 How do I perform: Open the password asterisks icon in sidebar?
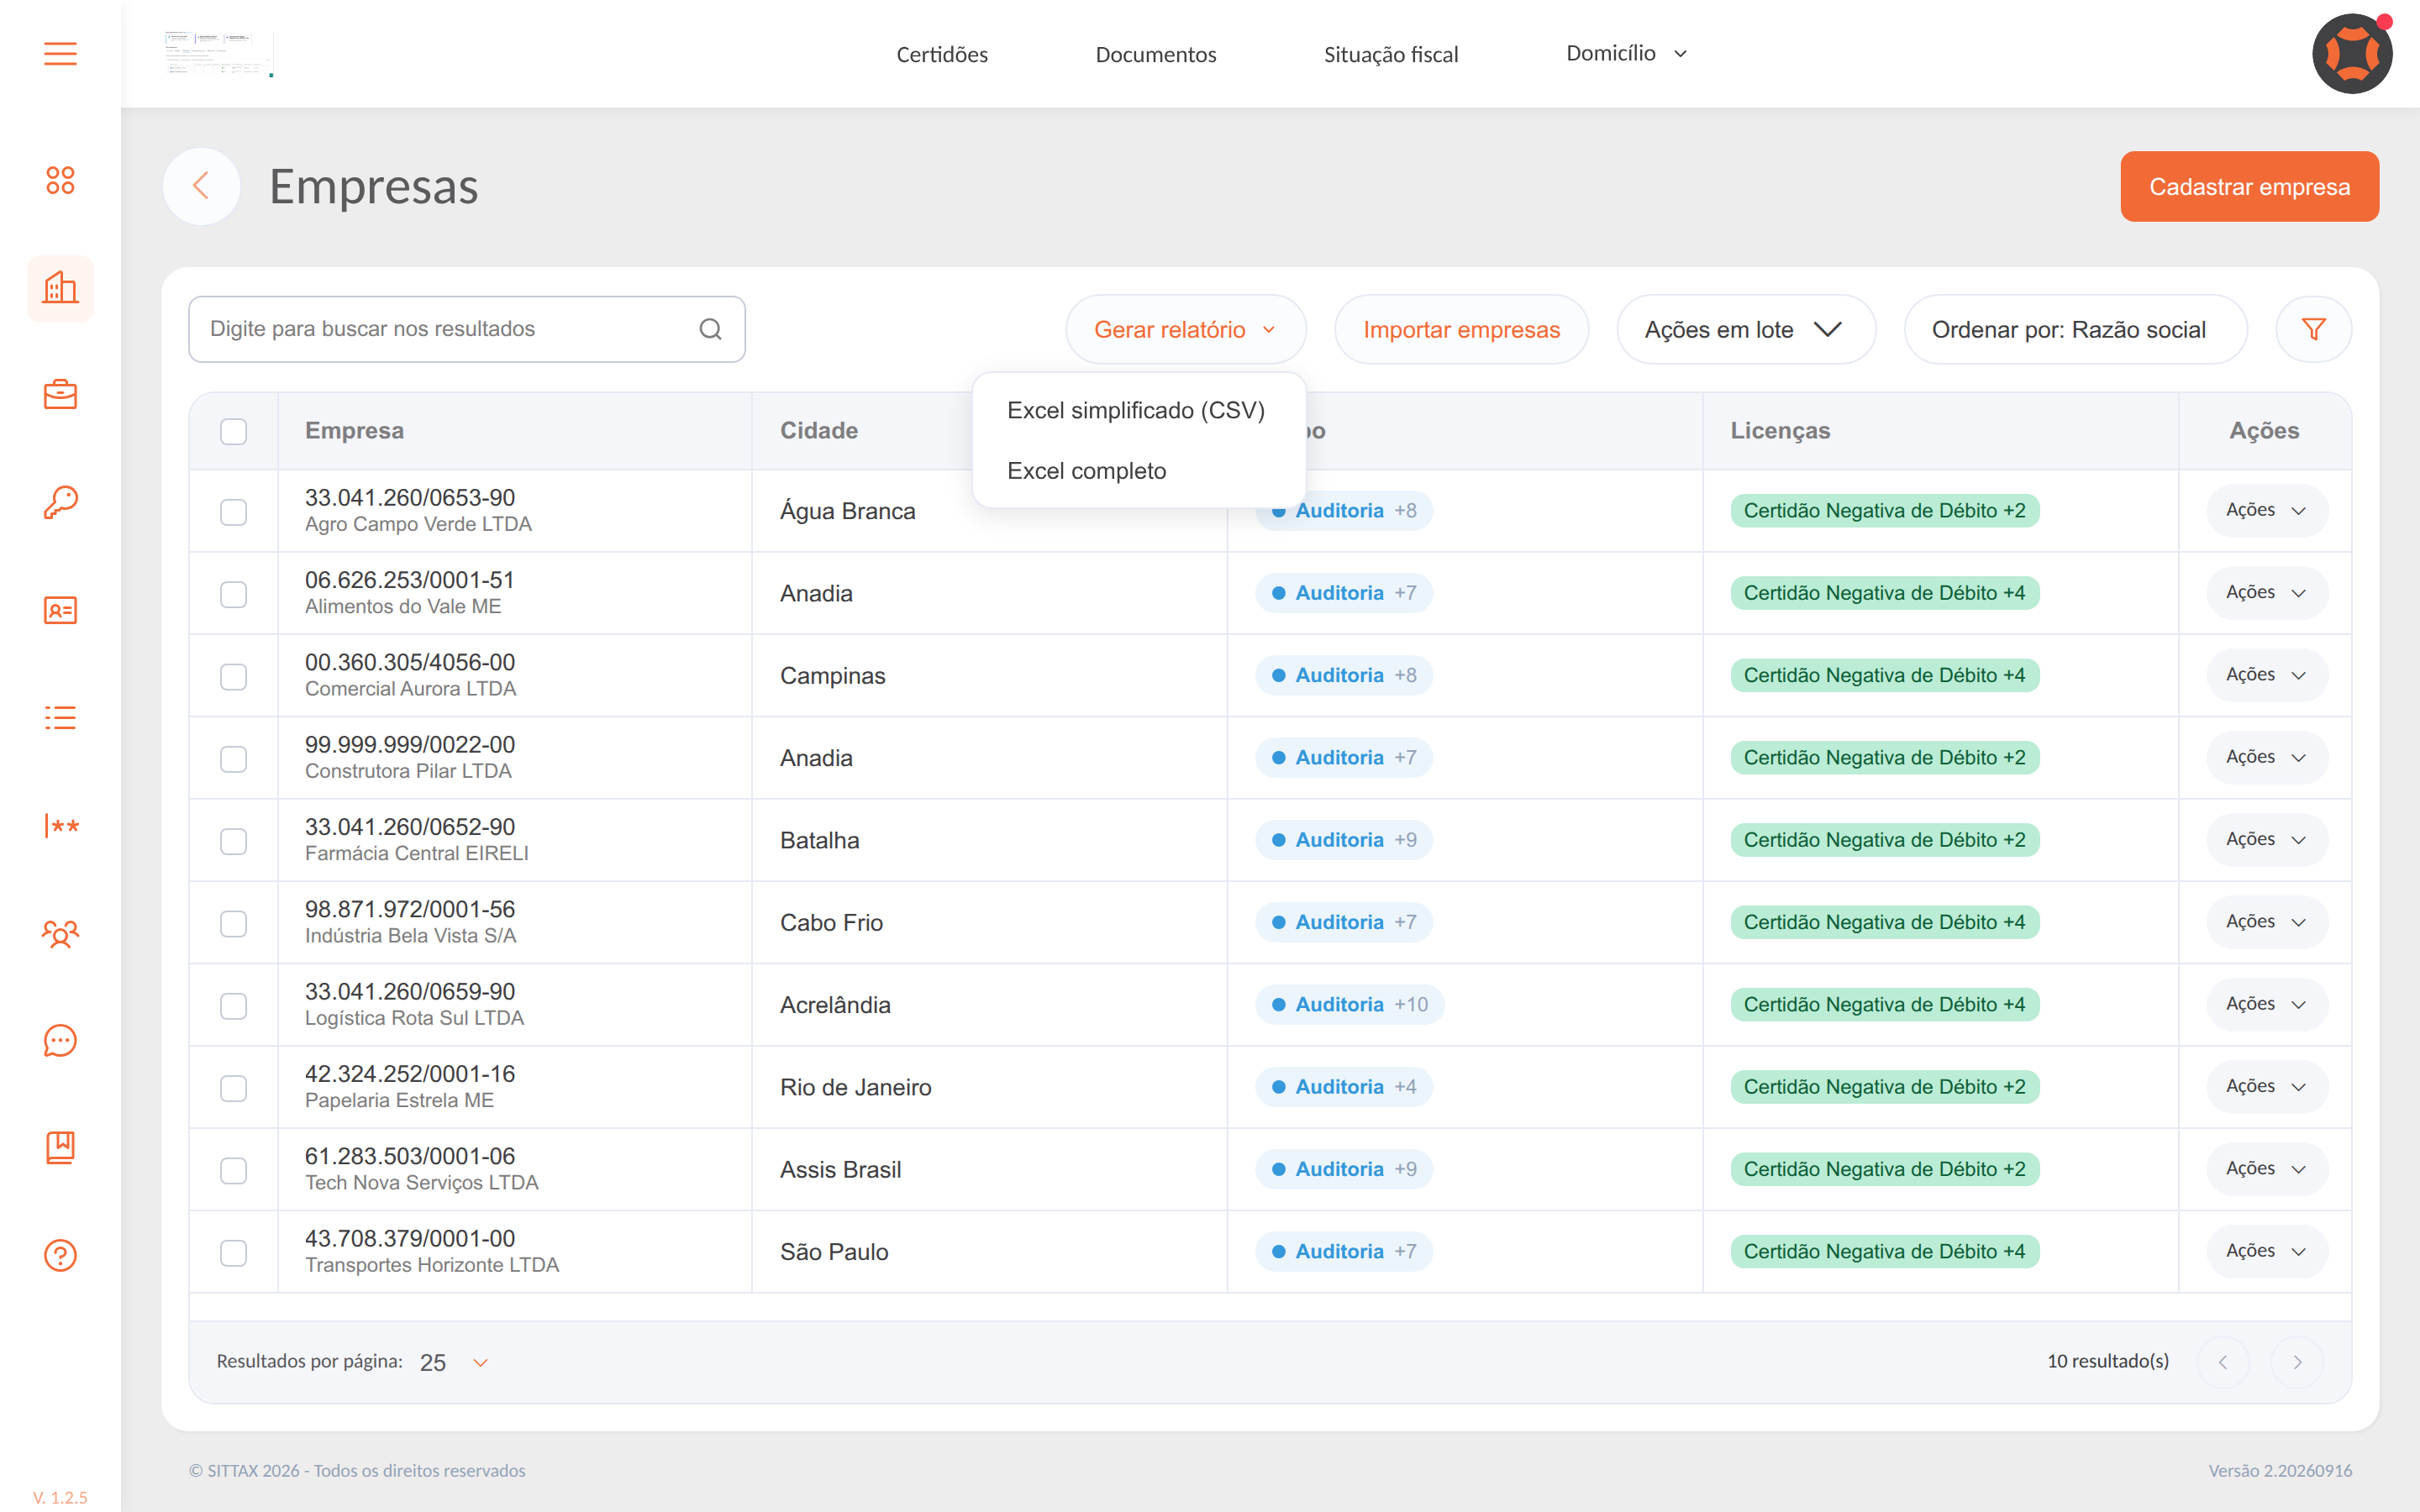tap(60, 825)
